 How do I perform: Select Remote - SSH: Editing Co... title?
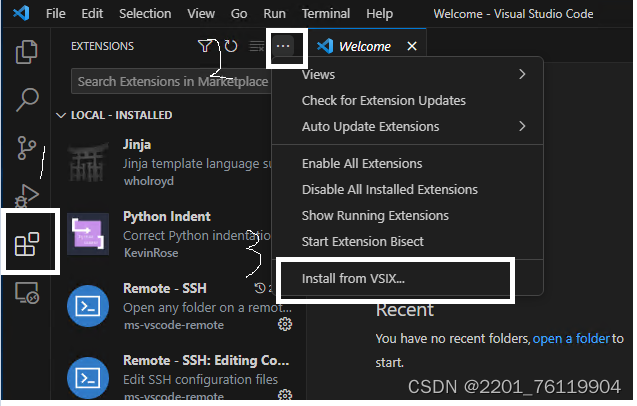[x=206, y=360]
